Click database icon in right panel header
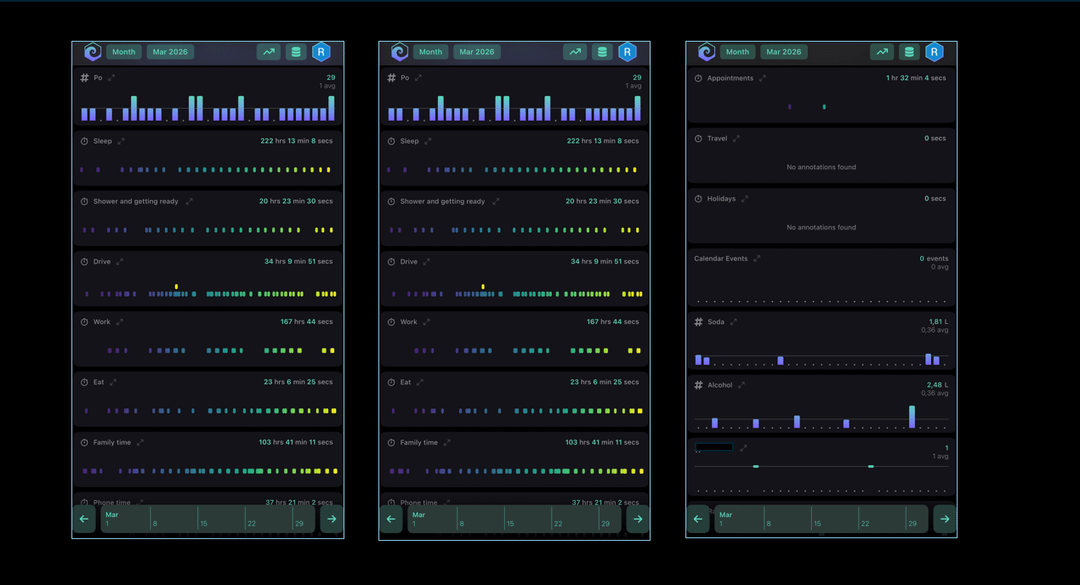 pos(909,52)
